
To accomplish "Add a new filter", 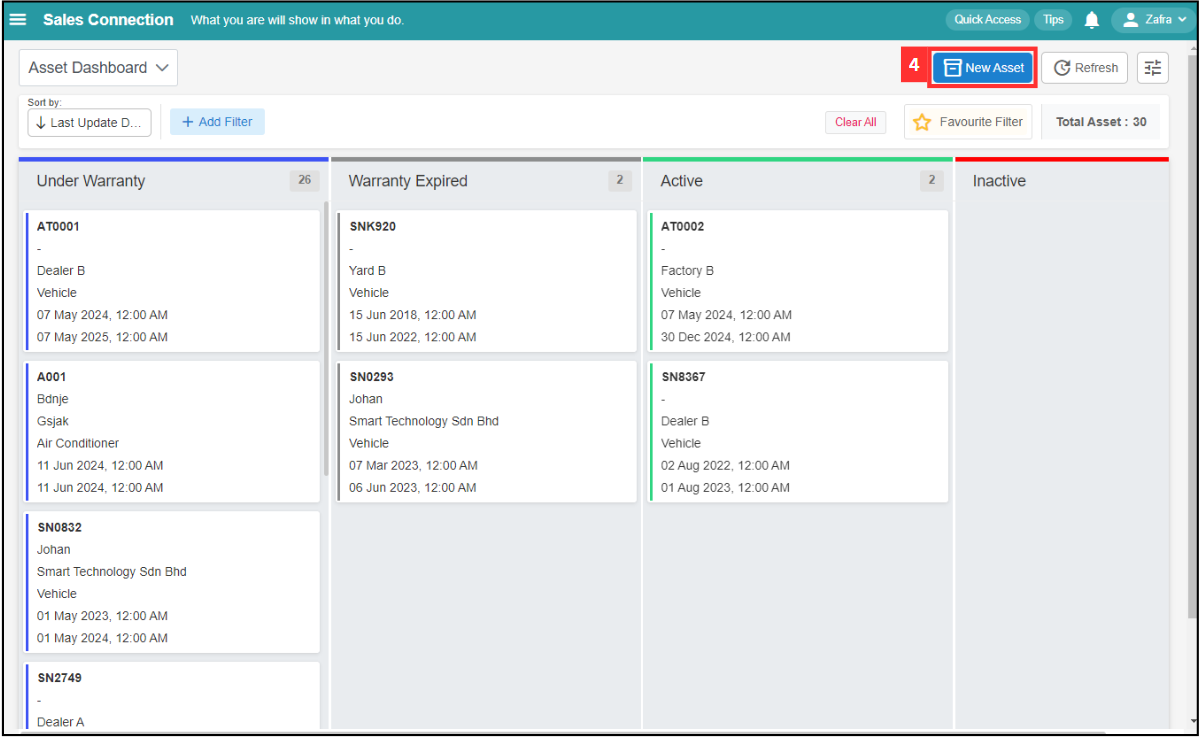I will point(217,122).
